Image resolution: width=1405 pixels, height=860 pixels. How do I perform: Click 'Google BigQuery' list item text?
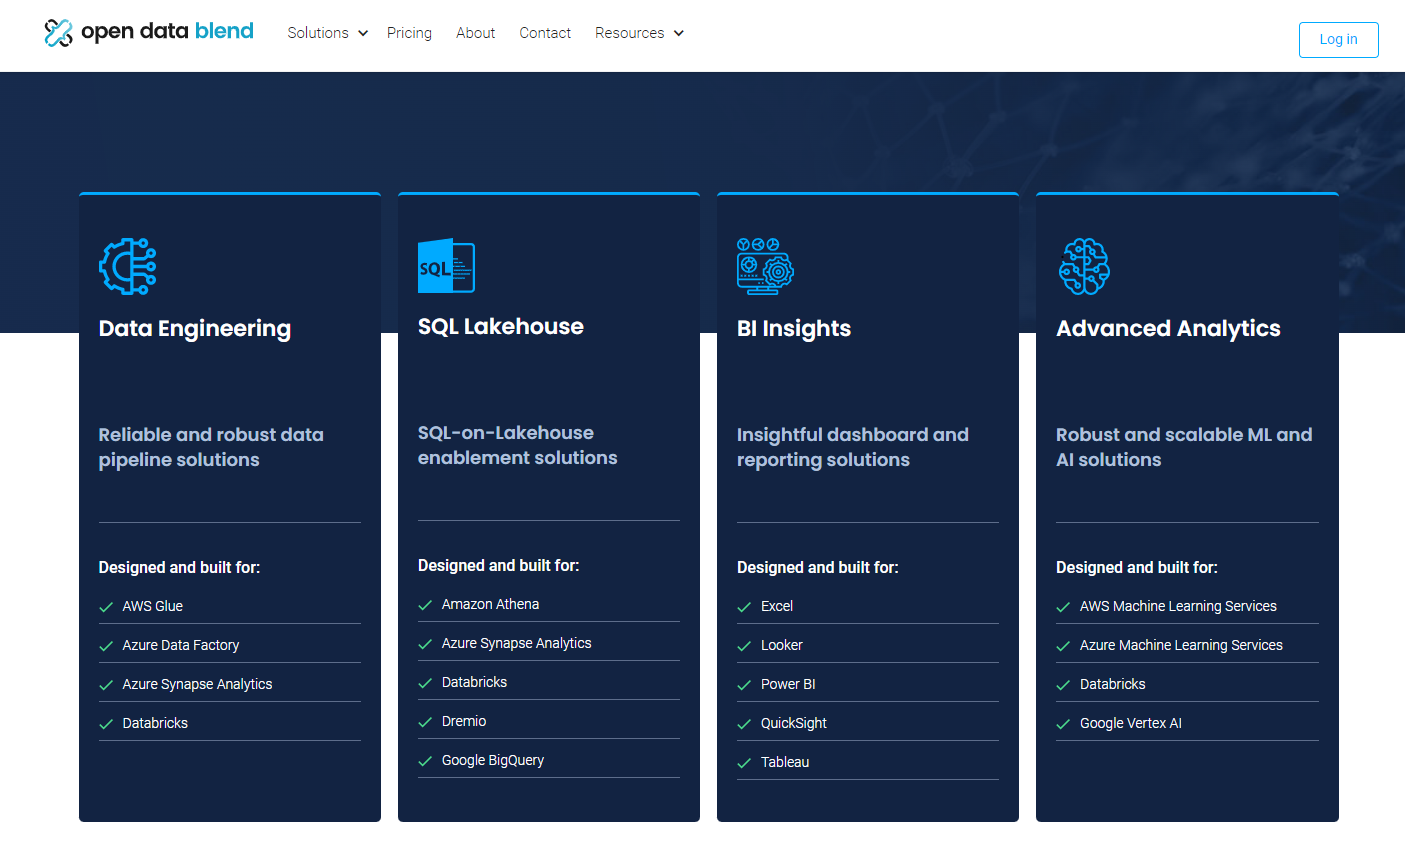pyautogui.click(x=493, y=760)
